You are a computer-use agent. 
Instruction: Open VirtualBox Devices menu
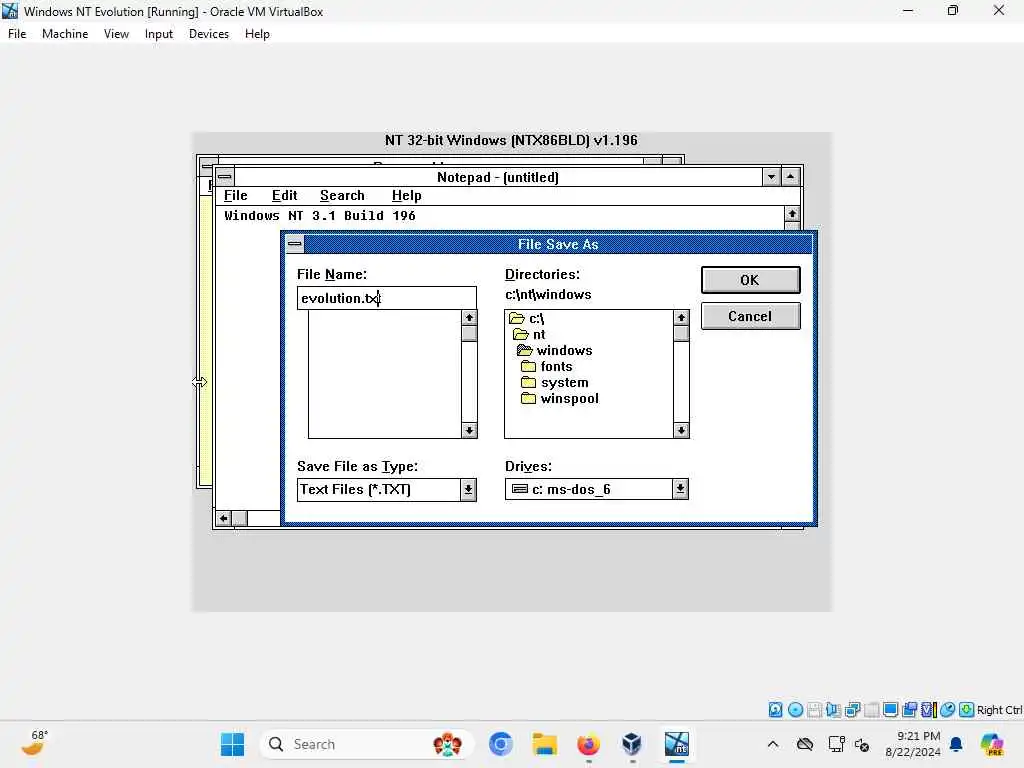point(209,34)
